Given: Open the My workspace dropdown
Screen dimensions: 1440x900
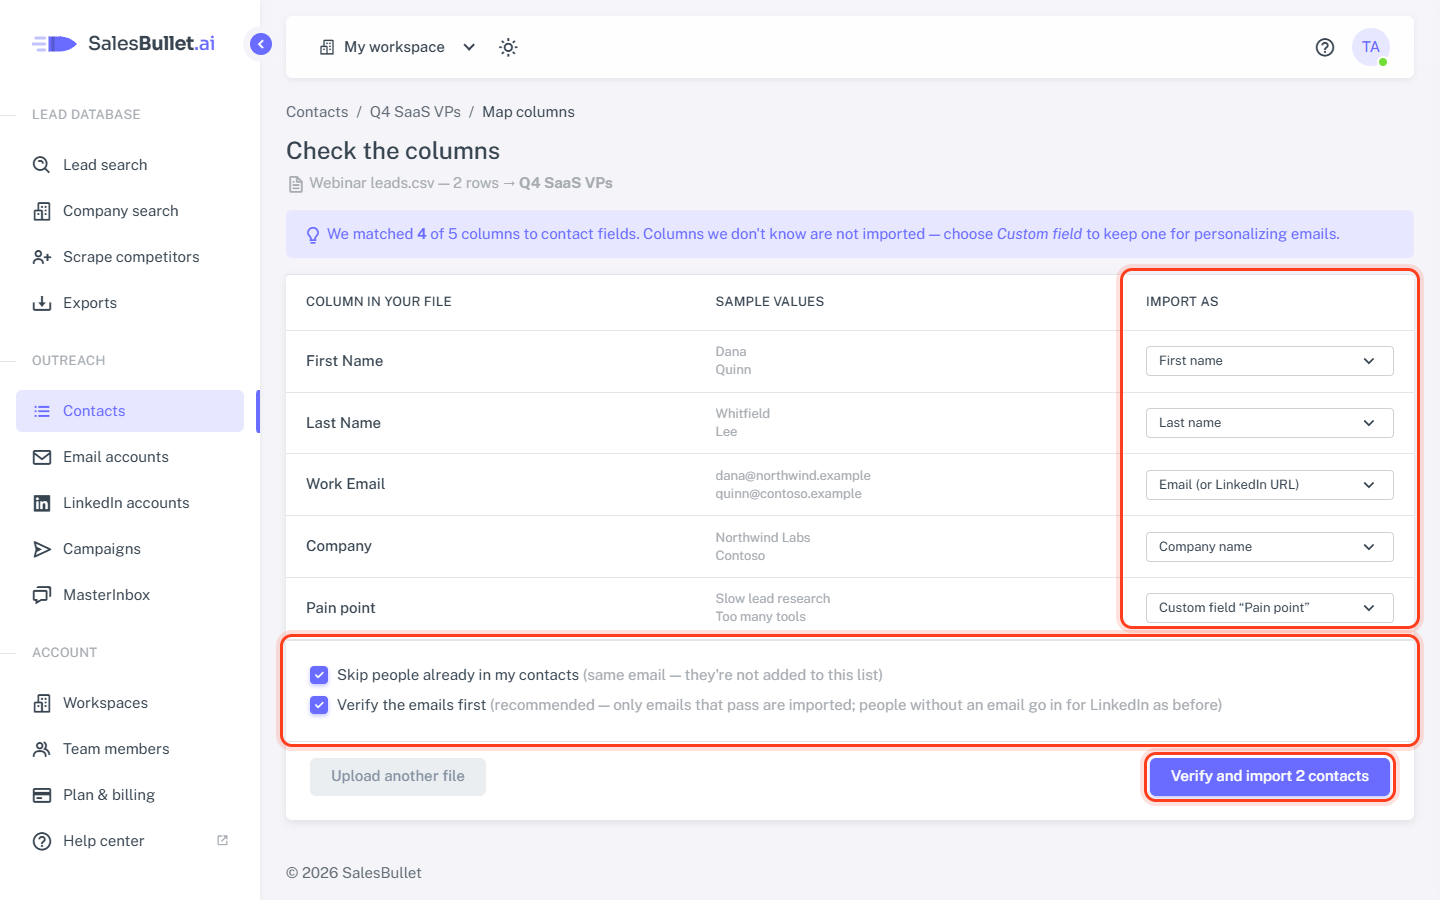Looking at the screenshot, I should point(397,47).
